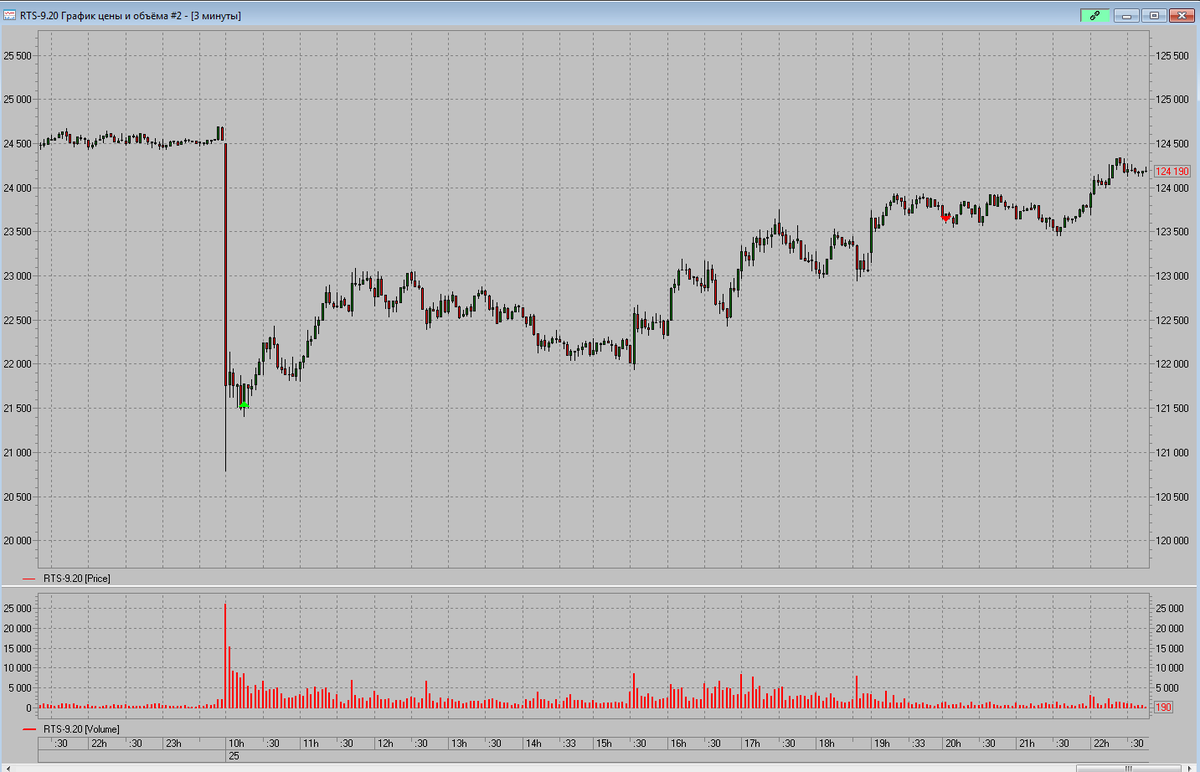Open the chart window system menu icon

point(9,15)
